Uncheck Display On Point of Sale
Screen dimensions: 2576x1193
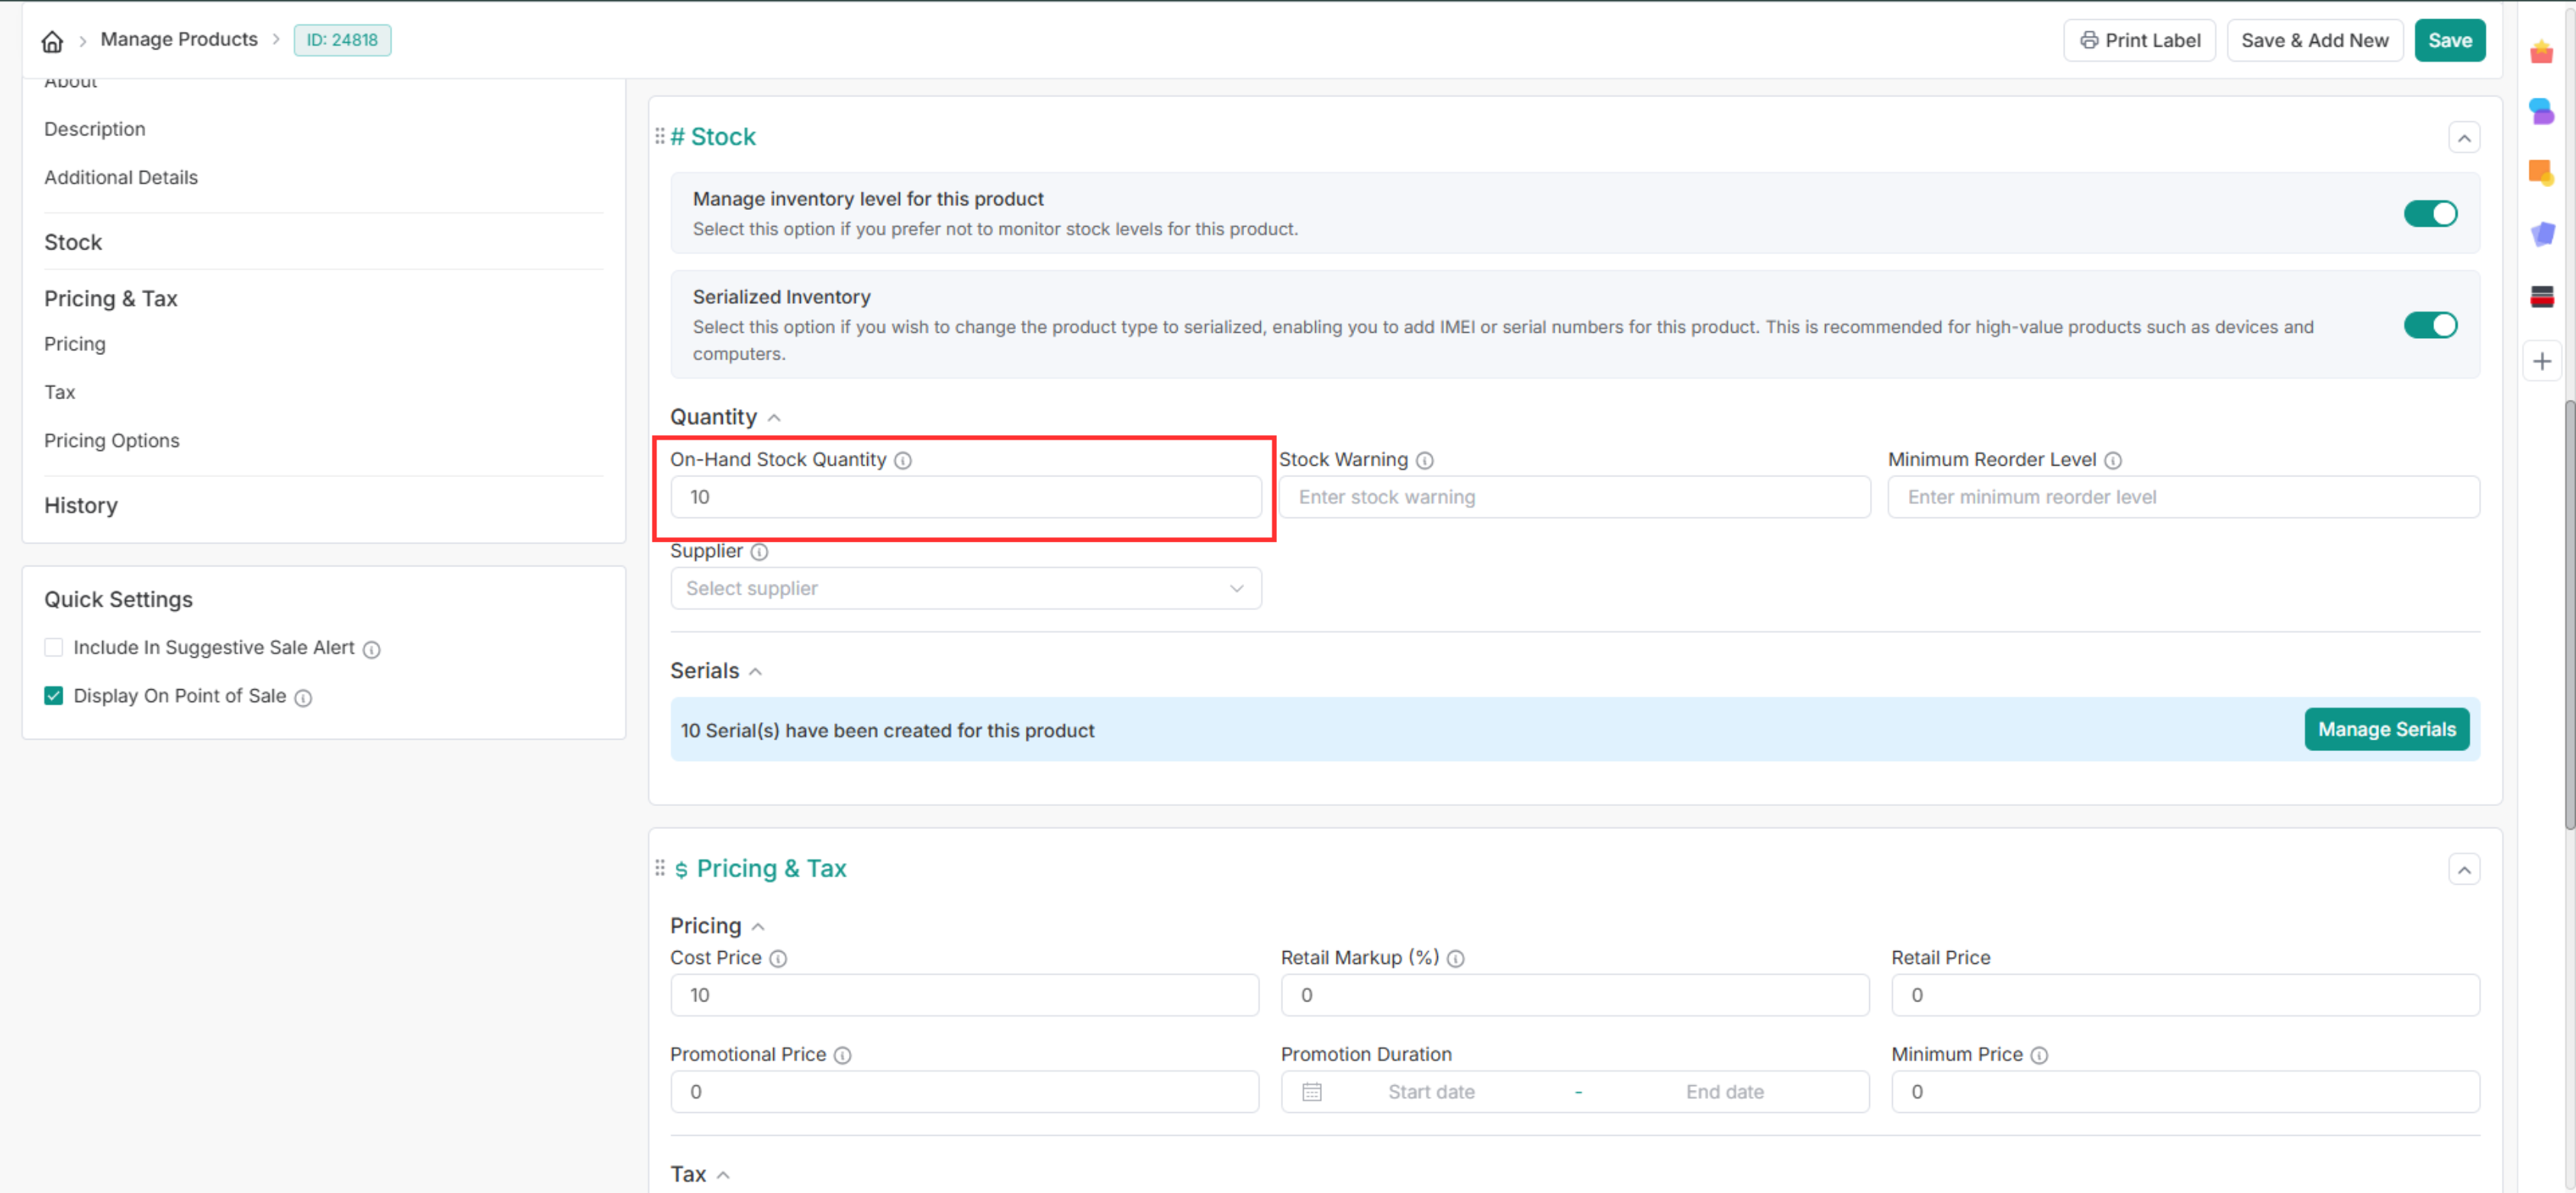[54, 695]
